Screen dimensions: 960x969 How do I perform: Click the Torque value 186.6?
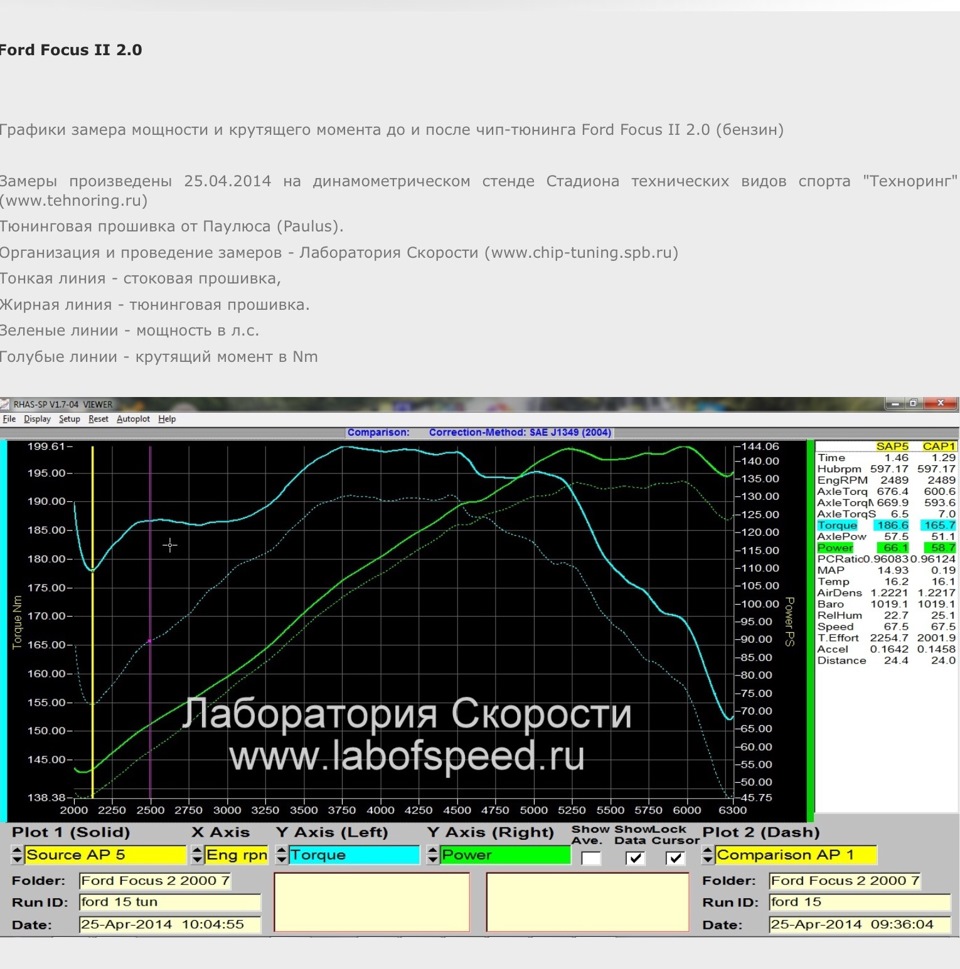(892, 525)
